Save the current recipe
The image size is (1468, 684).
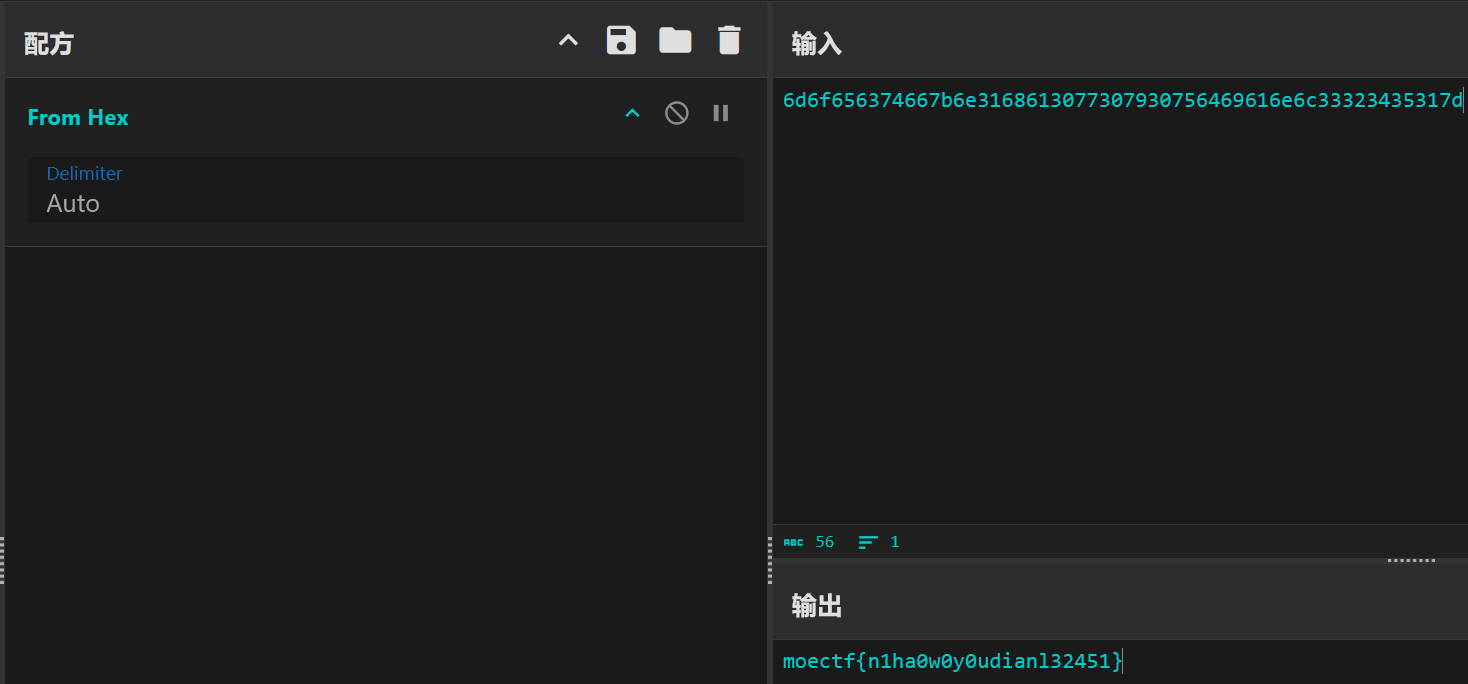tap(621, 41)
